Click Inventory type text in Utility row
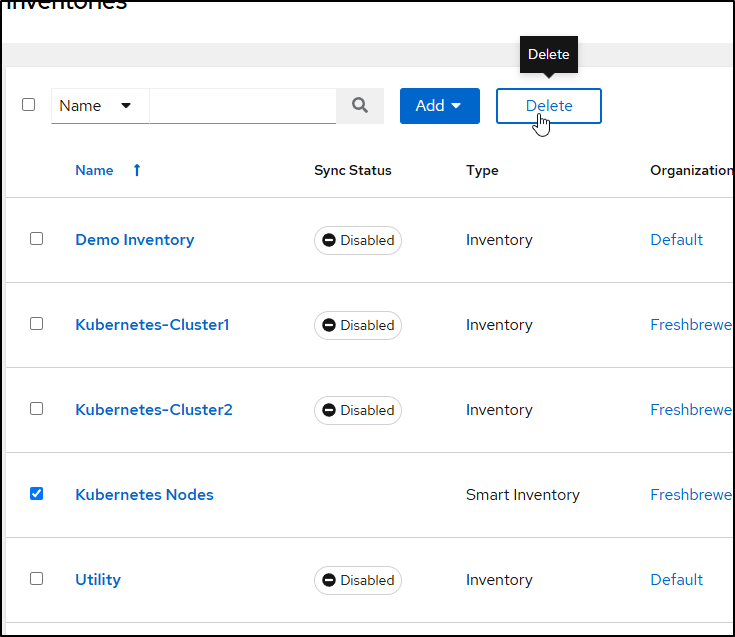The width and height of the screenshot is (735, 637). coord(499,580)
